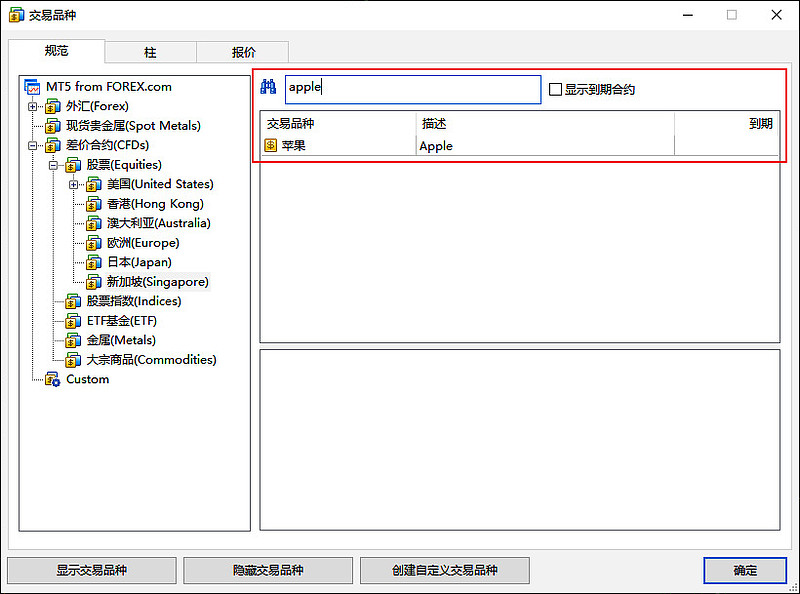Click the 大宗商品(Commodities) folder icon
This screenshot has width=800, height=594.
(x=73, y=360)
